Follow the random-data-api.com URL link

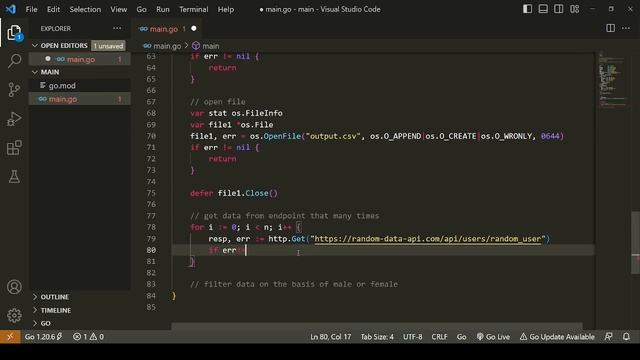(427, 239)
